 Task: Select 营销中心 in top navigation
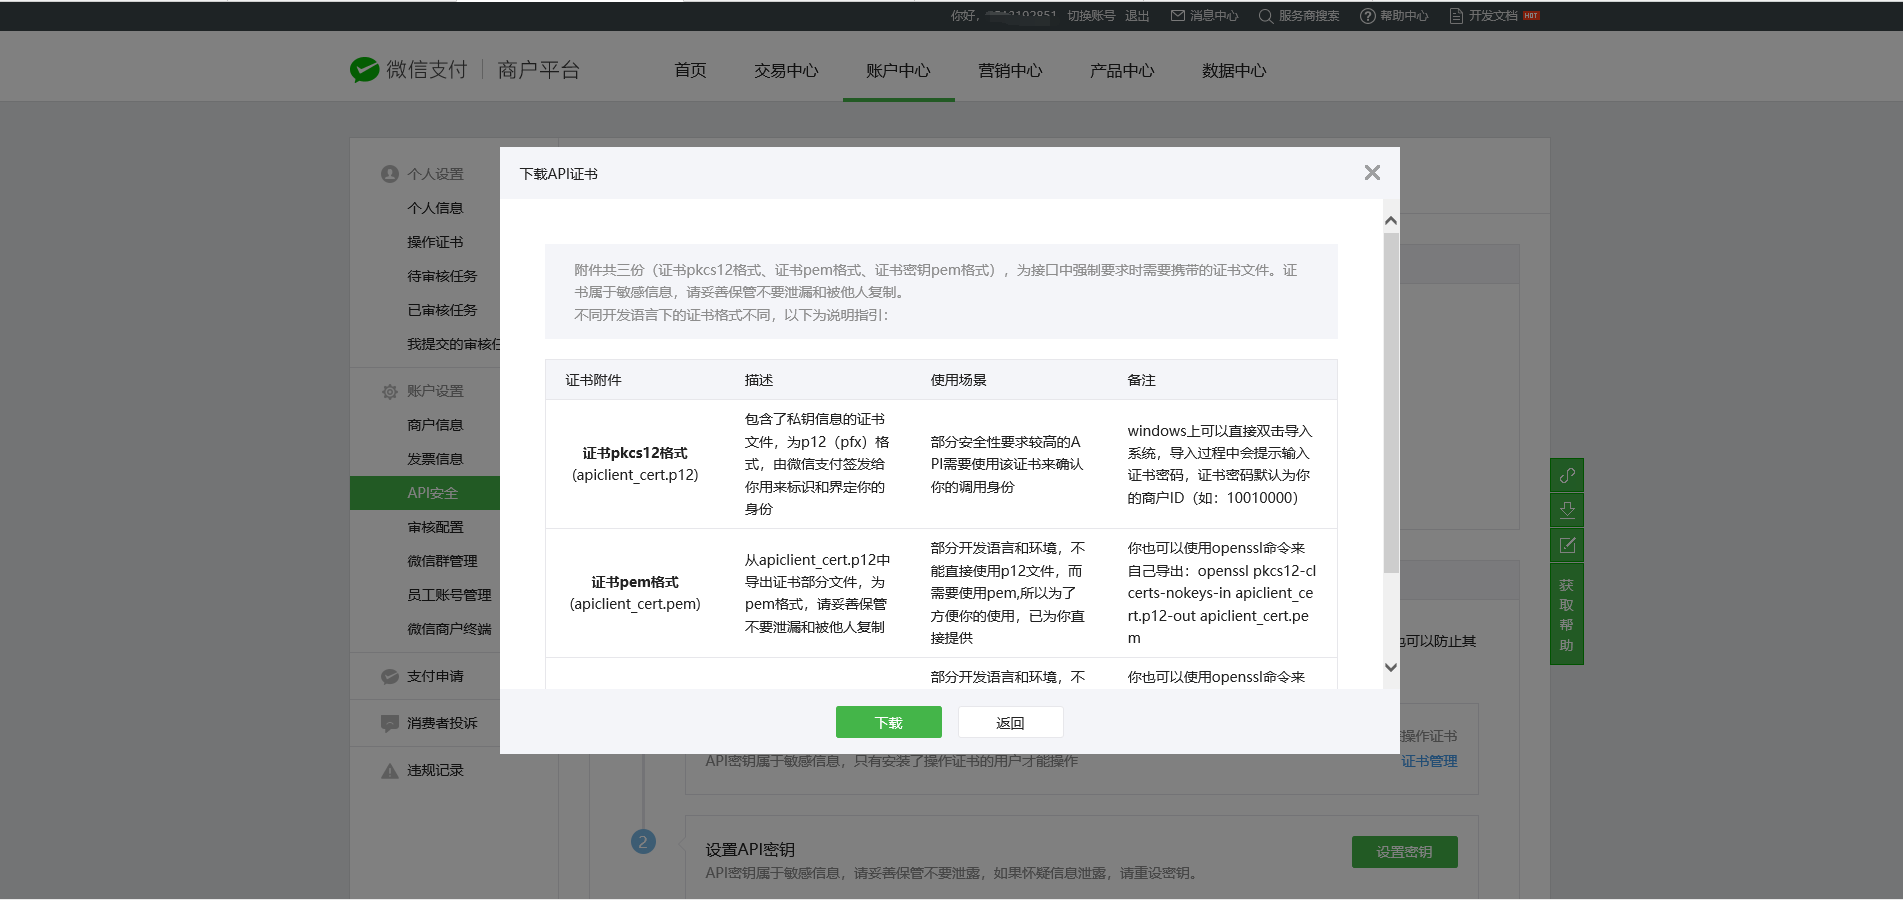tap(1010, 71)
